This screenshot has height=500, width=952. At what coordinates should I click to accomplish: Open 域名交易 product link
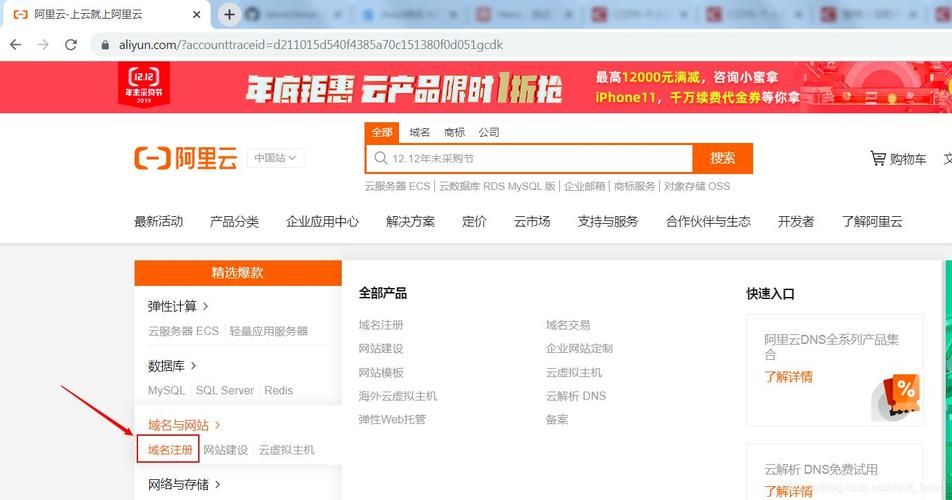point(568,325)
